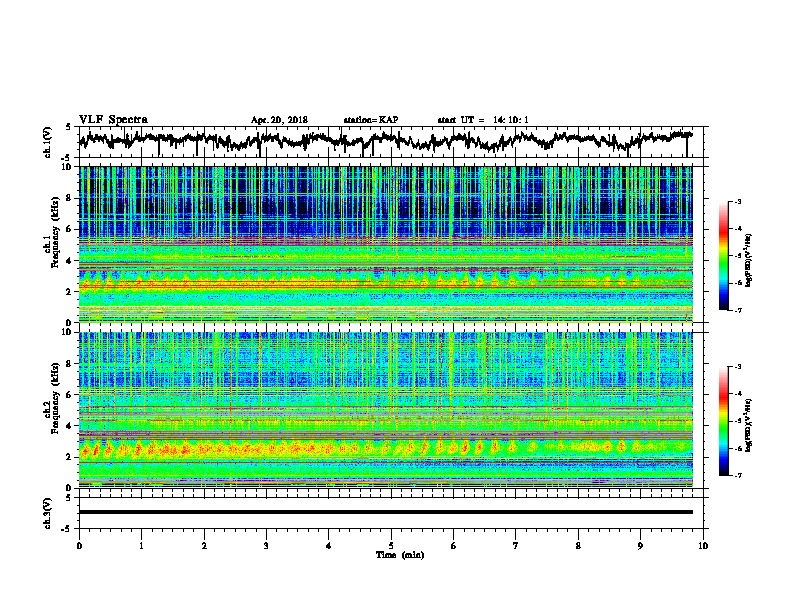Click the color scale bar beside ch.2 spectrogram
792x612 pixels.
(x=723, y=421)
